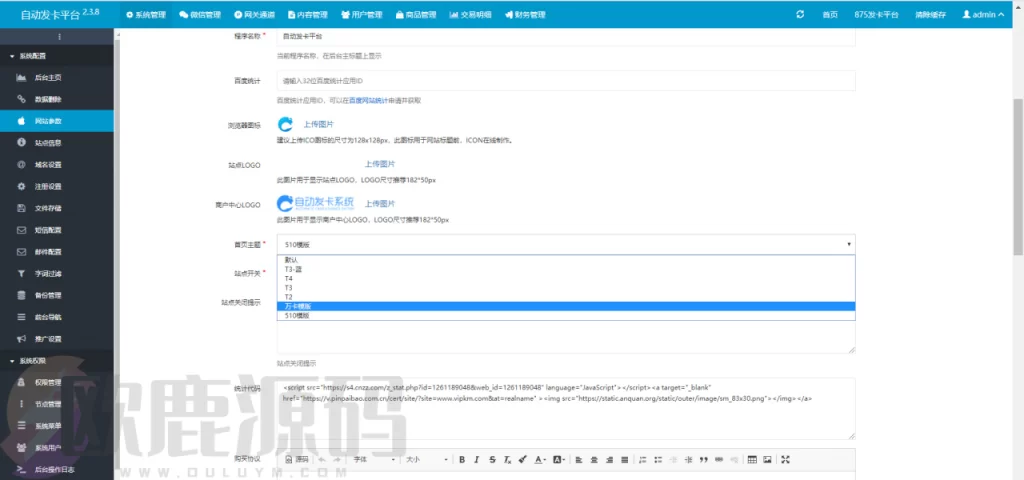Image resolution: width=1024 pixels, height=480 pixels.
Task: Open the 网关通道 top menu
Action: point(254,14)
